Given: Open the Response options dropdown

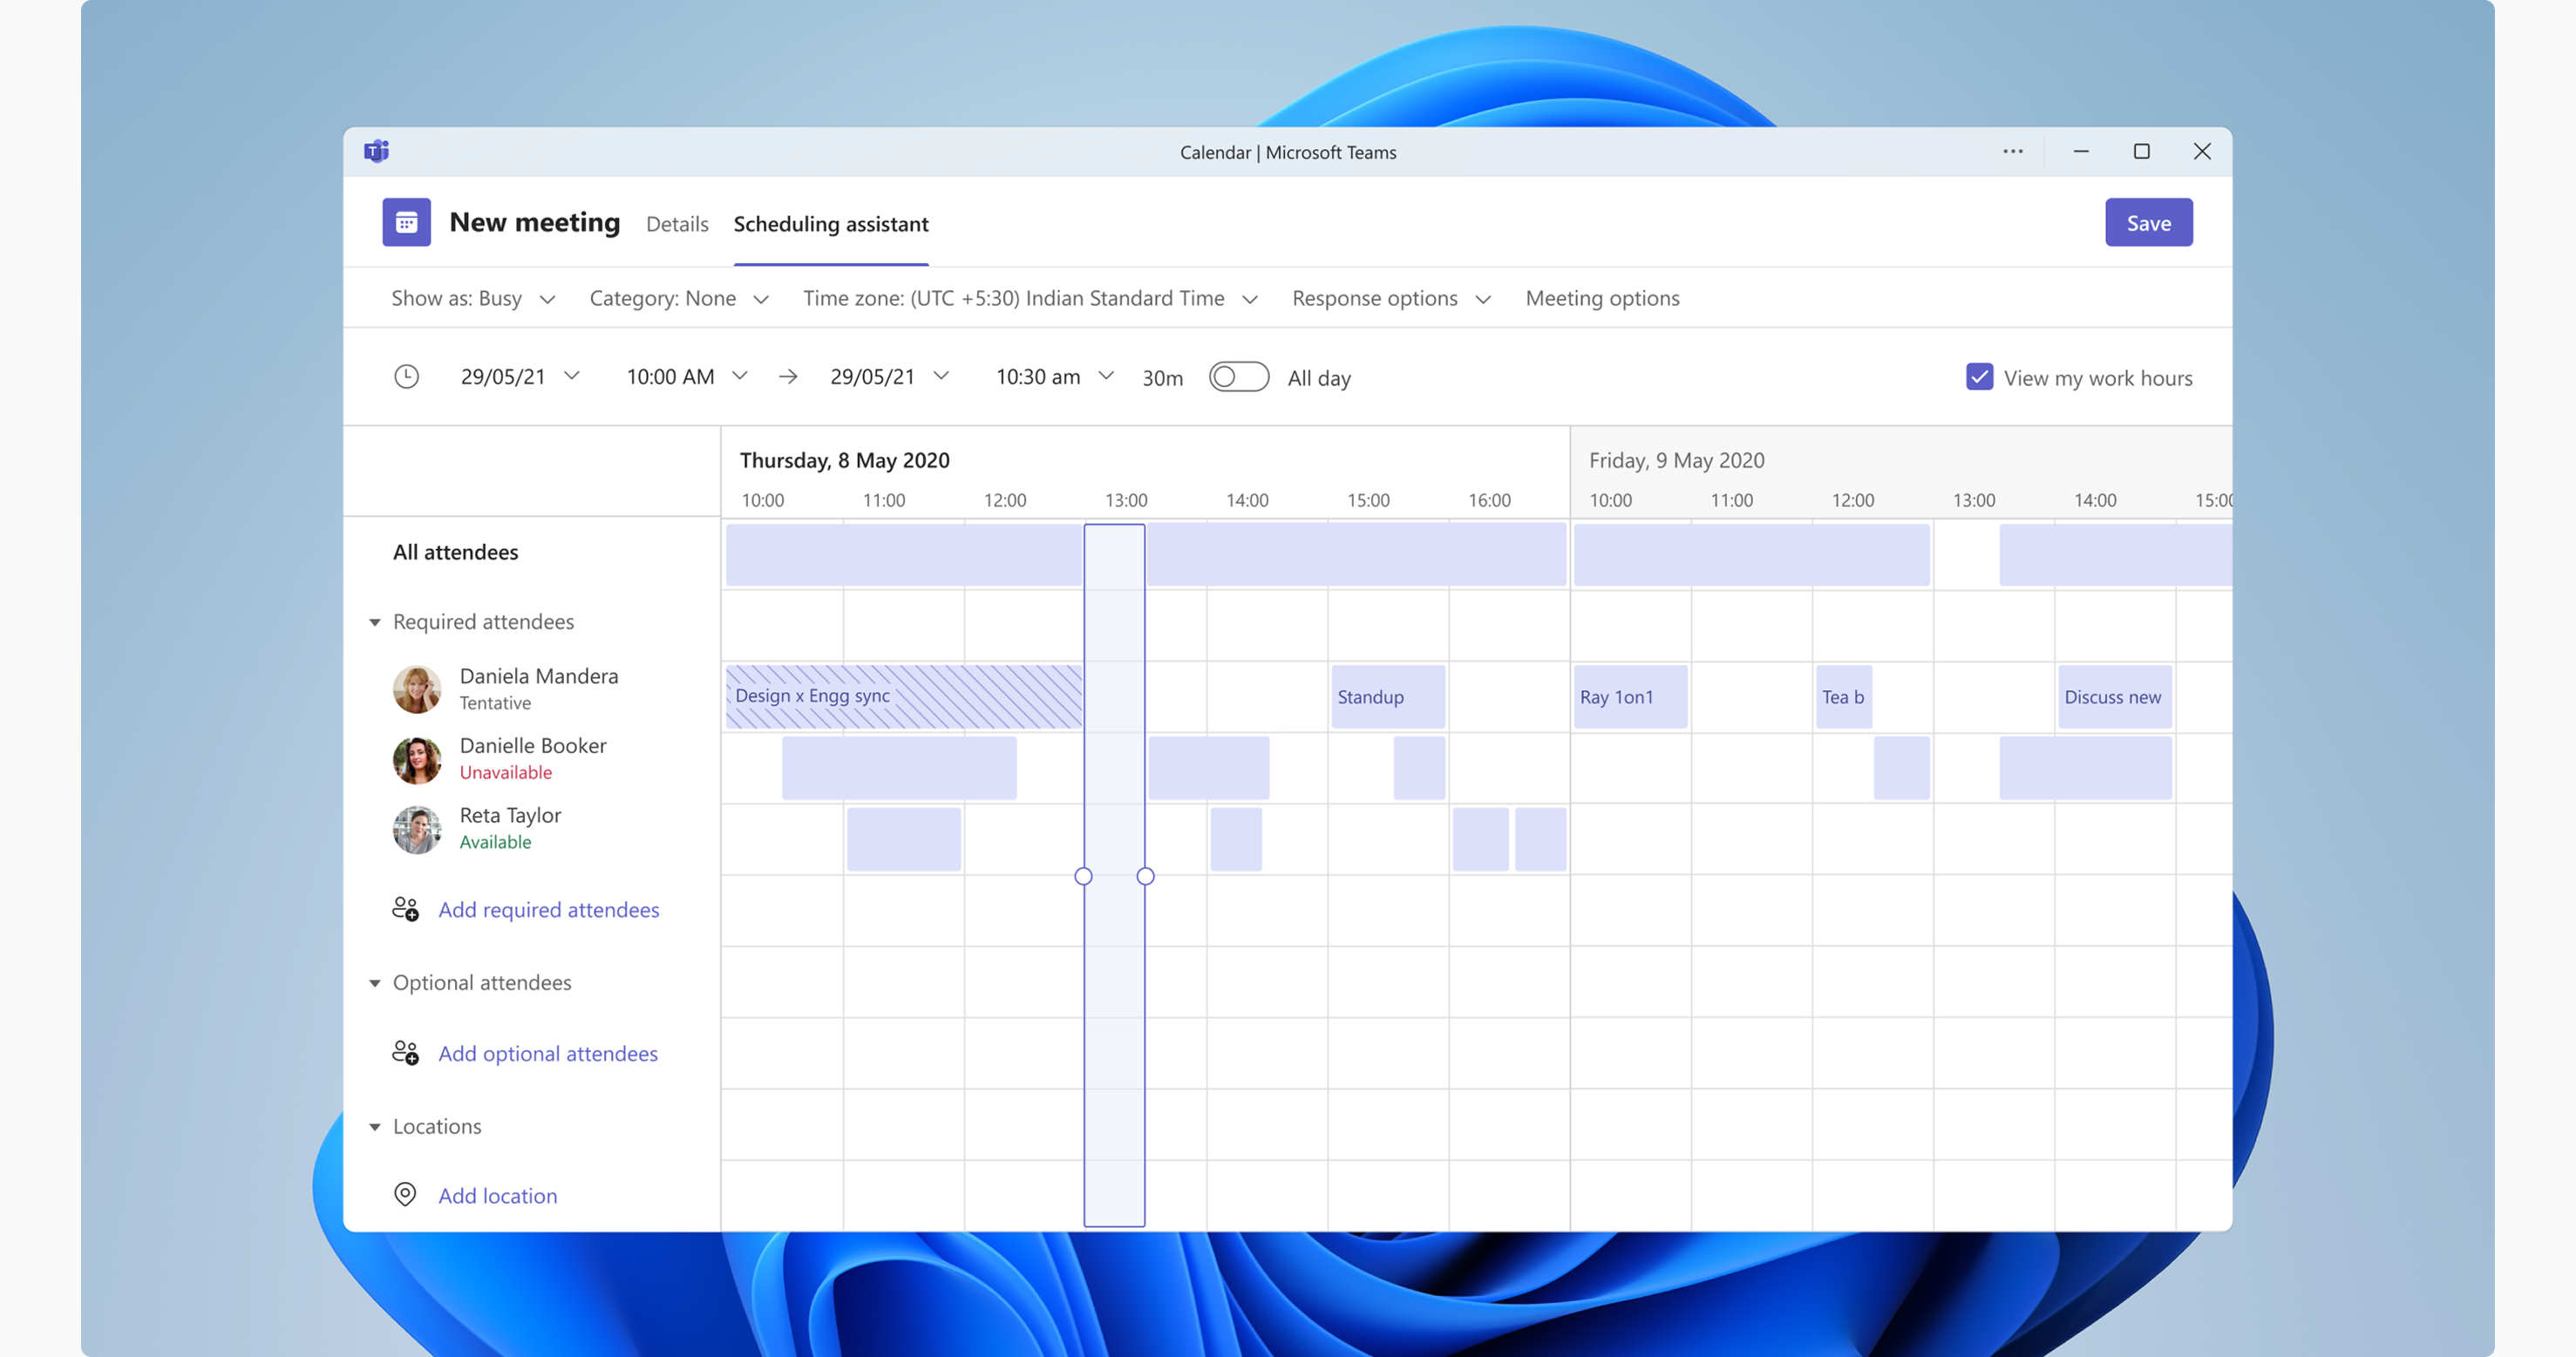Looking at the screenshot, I should coord(1391,298).
